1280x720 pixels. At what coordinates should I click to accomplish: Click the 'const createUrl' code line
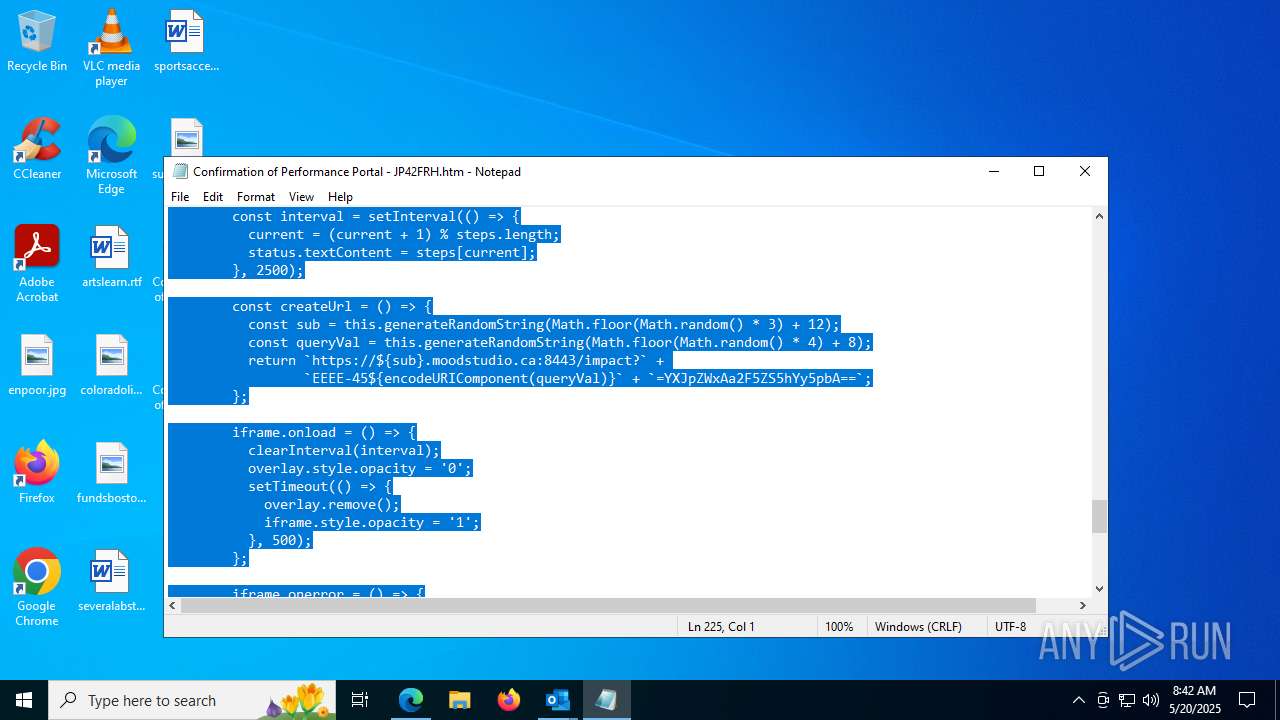332,306
